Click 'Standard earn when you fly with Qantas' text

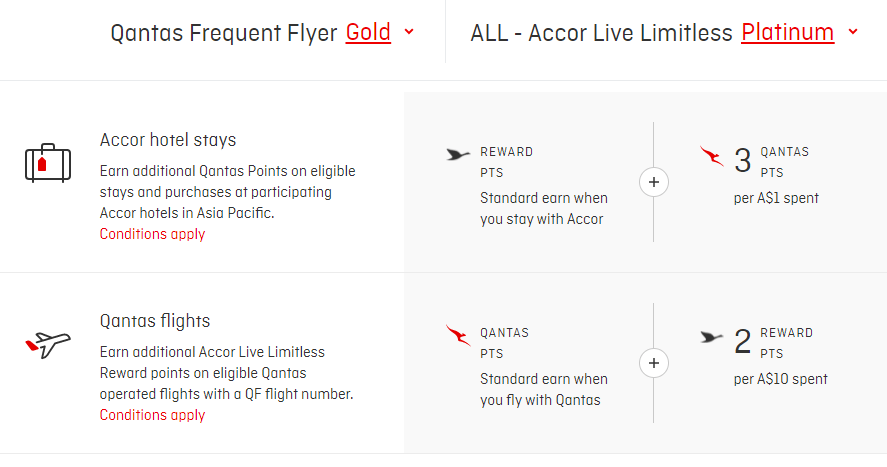[544, 389]
